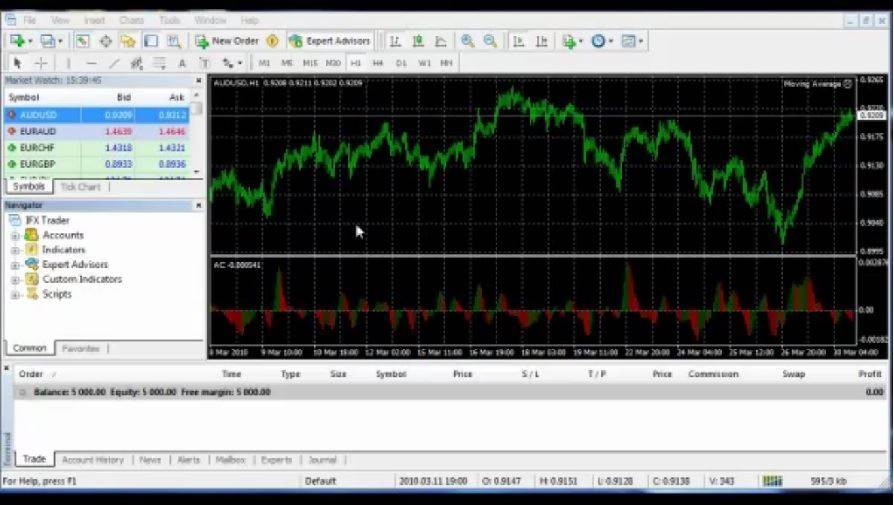Click the Market Watch vertical scrollbar

pyautogui.click(x=197, y=133)
